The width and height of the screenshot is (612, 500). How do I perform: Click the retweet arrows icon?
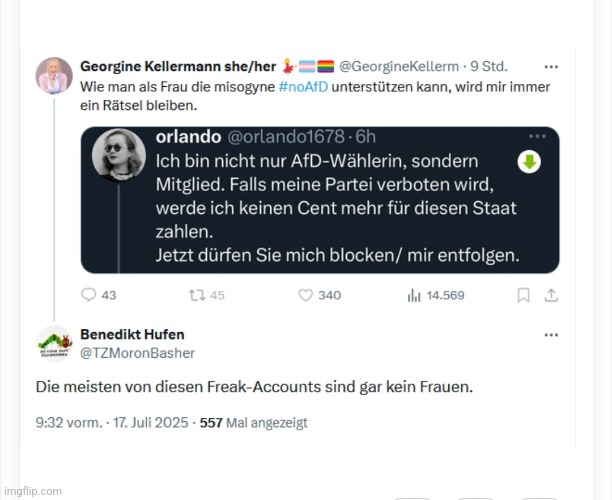pyautogui.click(x=197, y=295)
